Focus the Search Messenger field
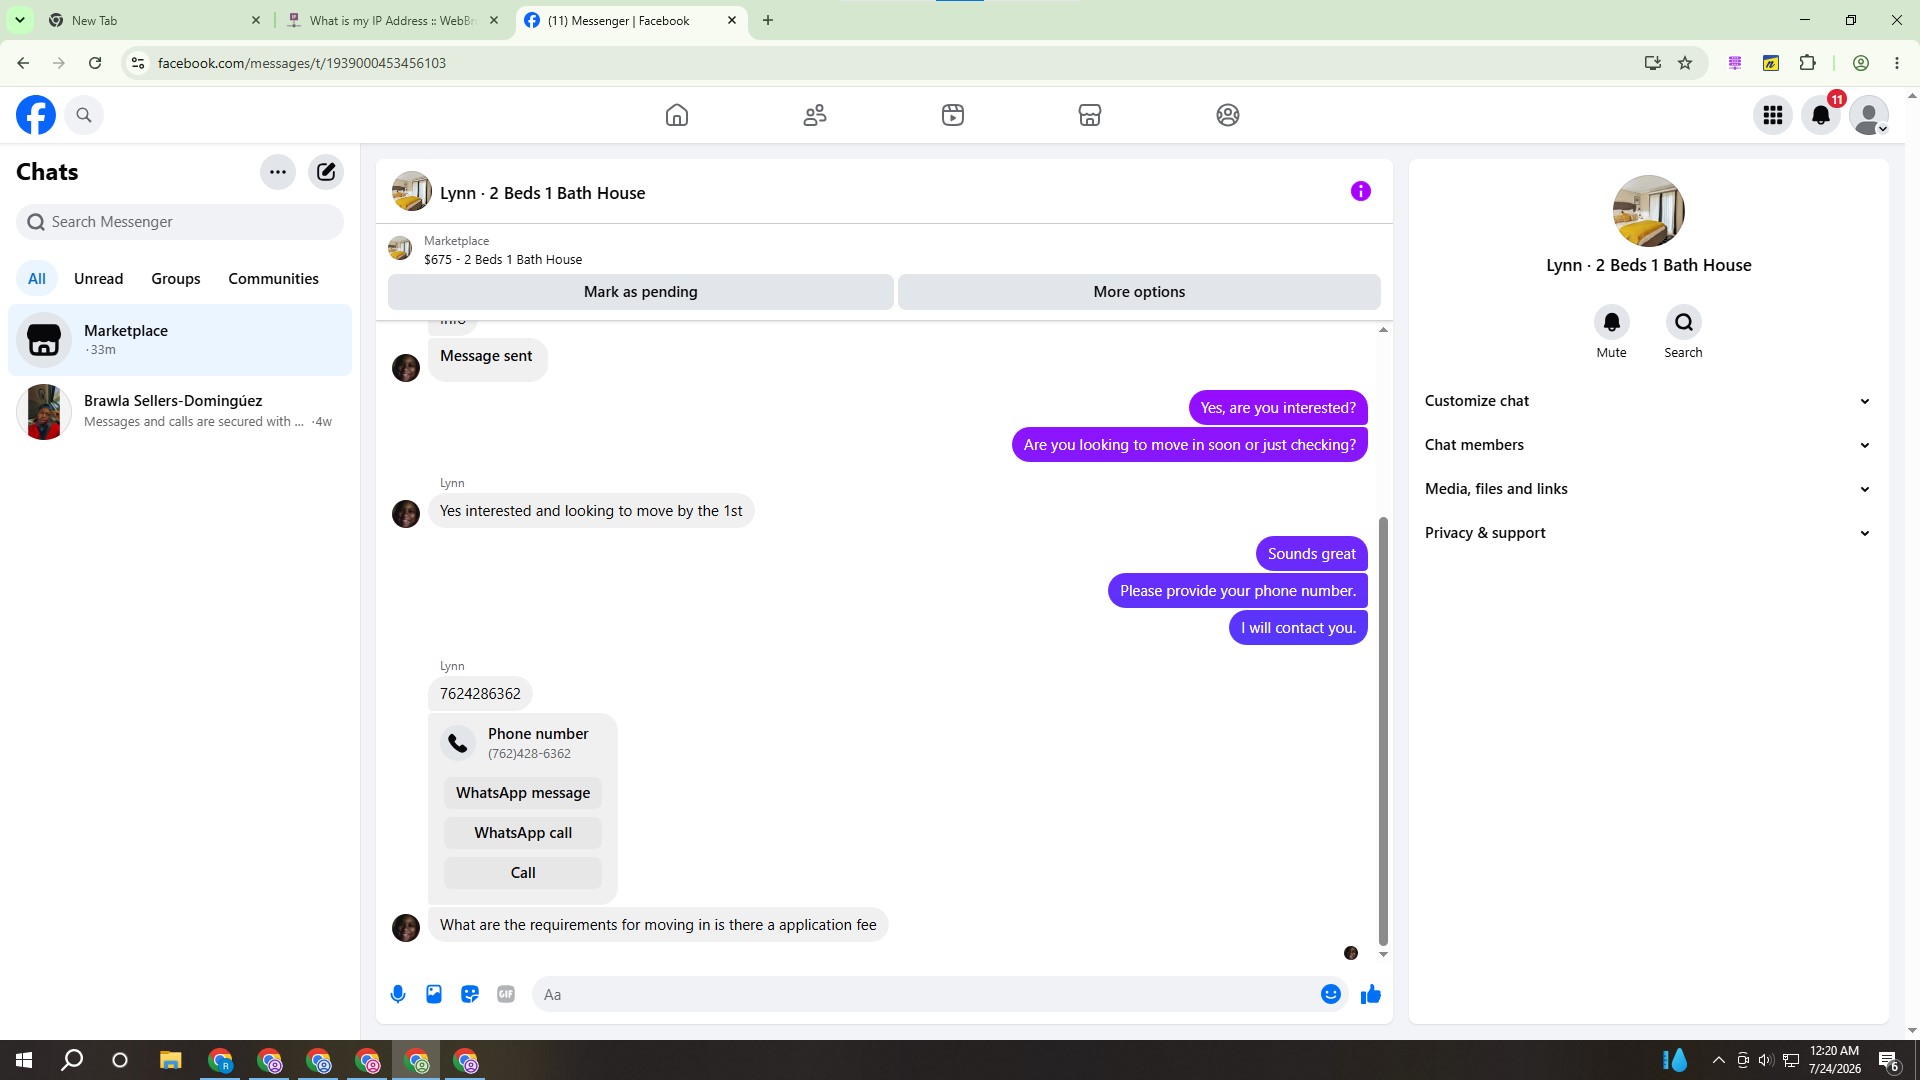Image resolution: width=1920 pixels, height=1080 pixels. (x=180, y=222)
